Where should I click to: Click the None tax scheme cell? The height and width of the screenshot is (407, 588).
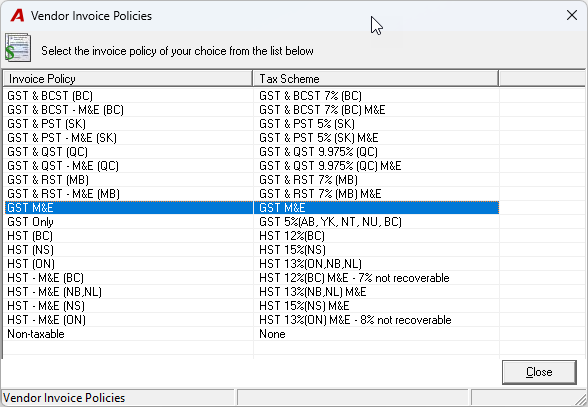coord(272,334)
